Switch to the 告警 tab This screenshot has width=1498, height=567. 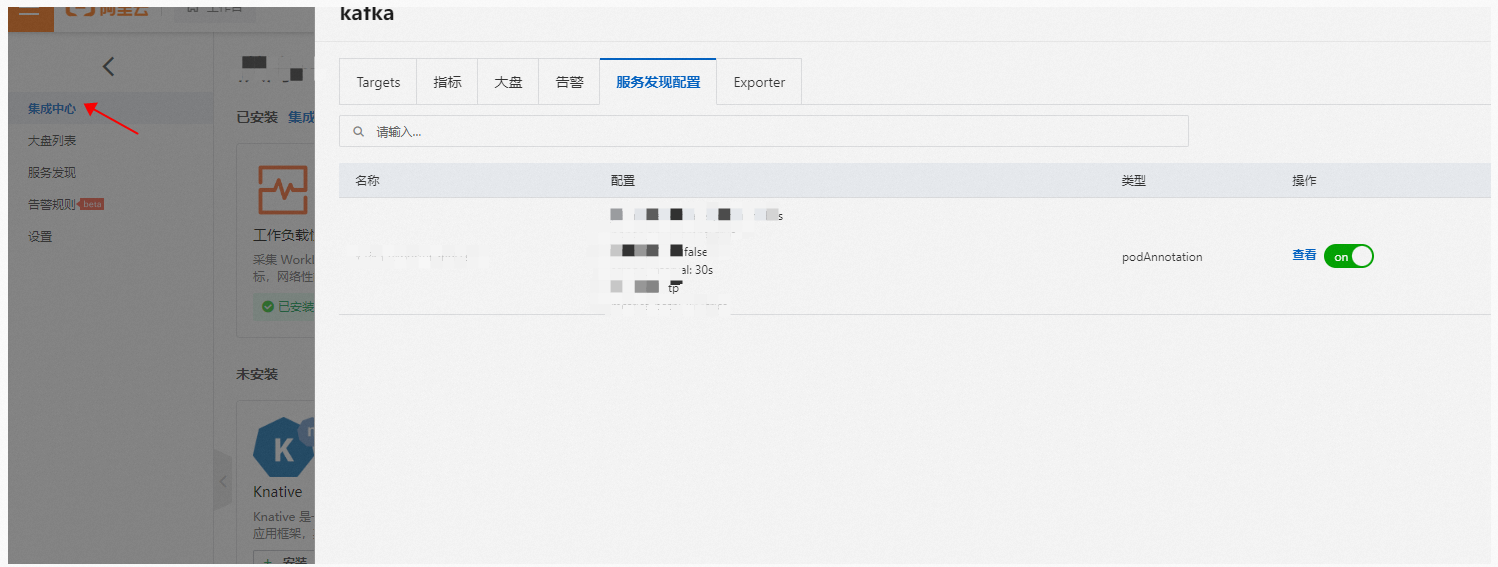[x=569, y=82]
